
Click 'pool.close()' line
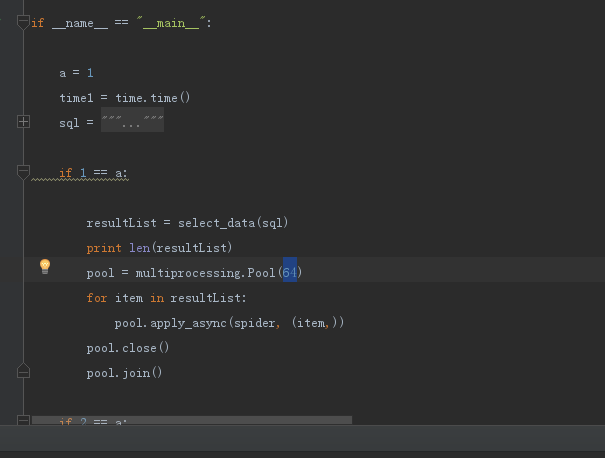pyautogui.click(x=128, y=348)
